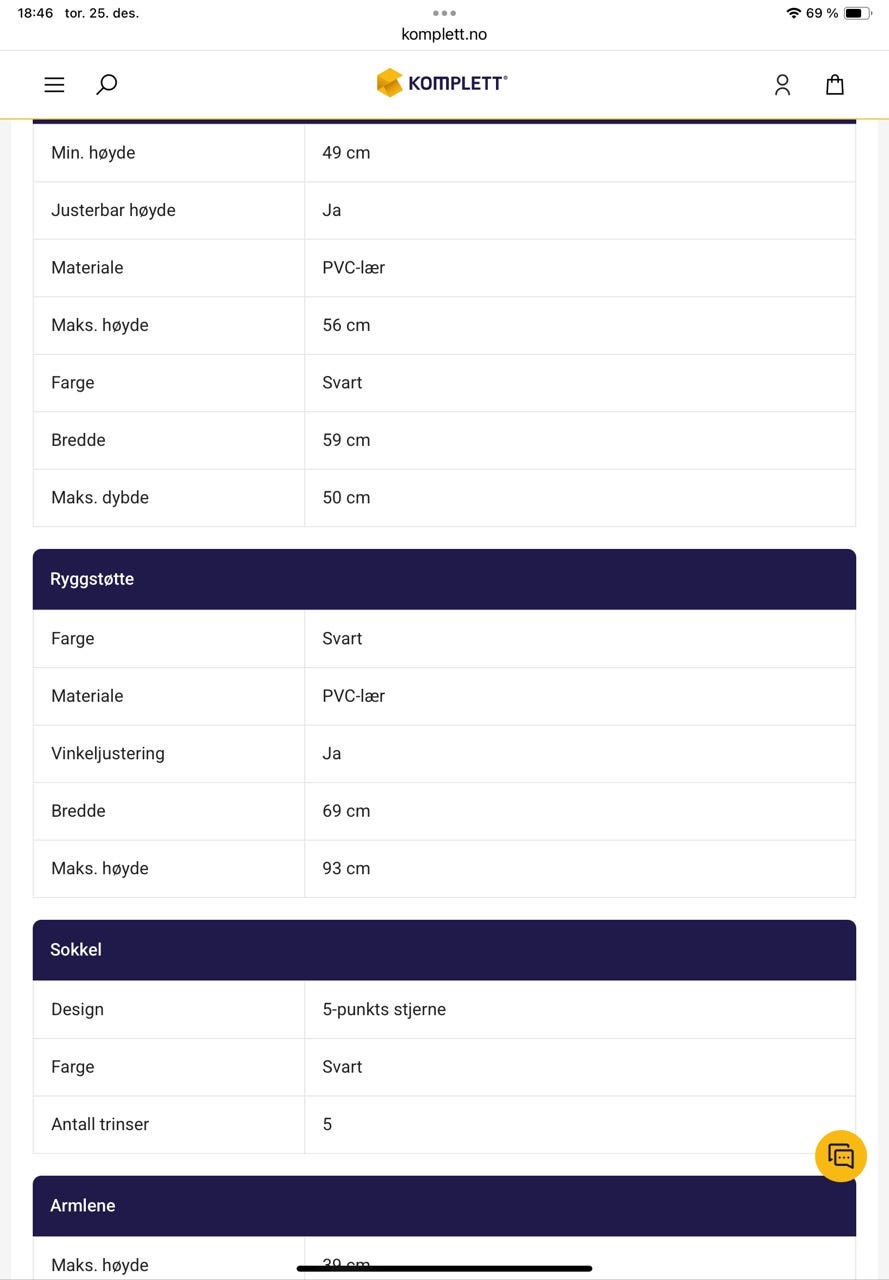The width and height of the screenshot is (889, 1280).
Task: Tap the home indicator bar
Action: (x=444, y=1268)
